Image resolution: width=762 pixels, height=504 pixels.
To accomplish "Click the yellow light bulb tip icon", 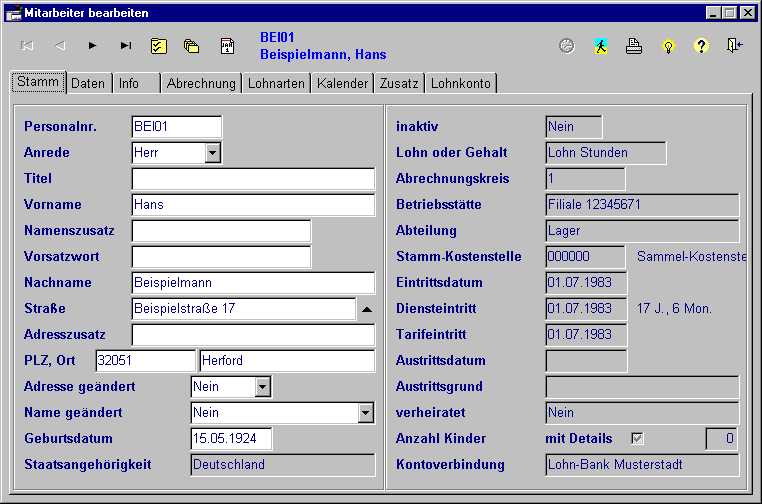I will click(668, 46).
